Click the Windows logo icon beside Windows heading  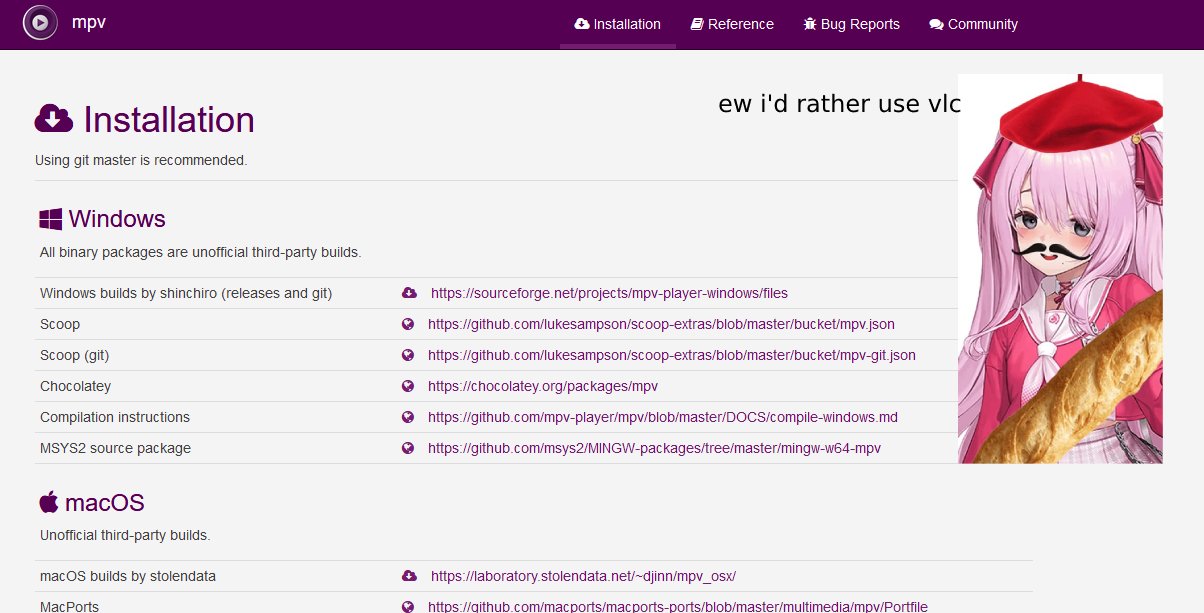pos(50,220)
